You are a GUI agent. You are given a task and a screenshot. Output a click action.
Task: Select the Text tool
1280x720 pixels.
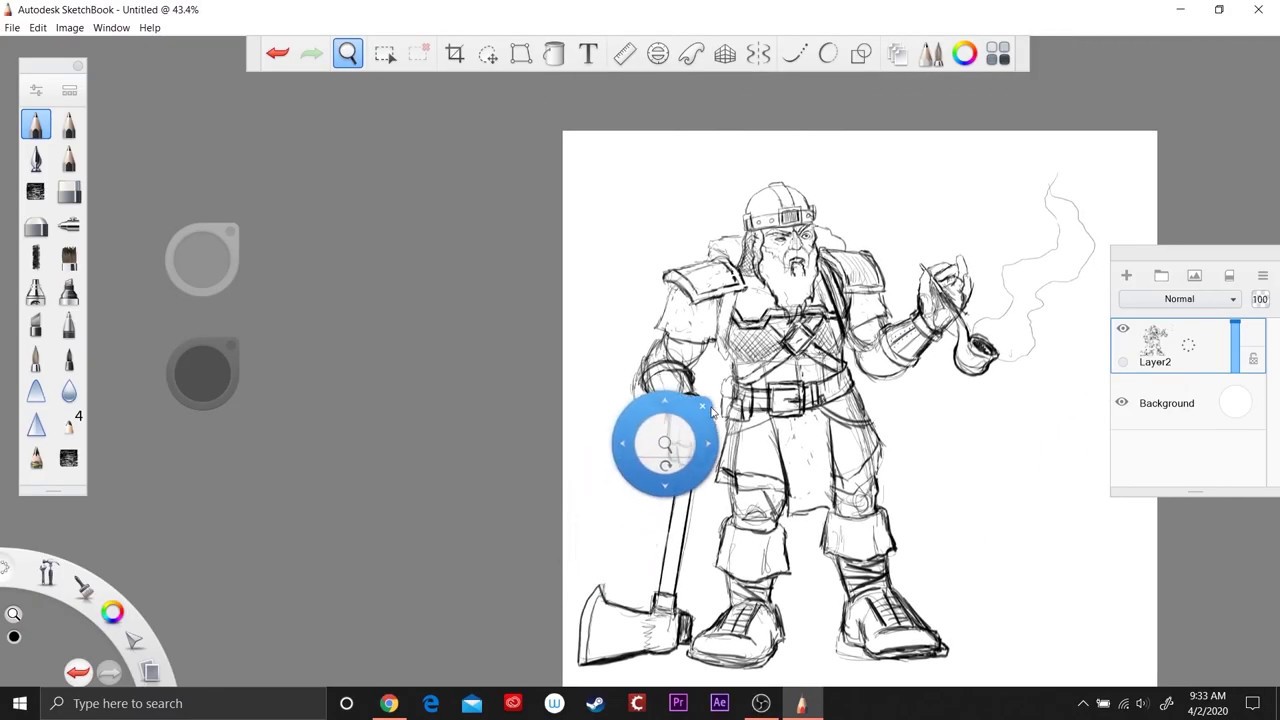pyautogui.click(x=588, y=54)
